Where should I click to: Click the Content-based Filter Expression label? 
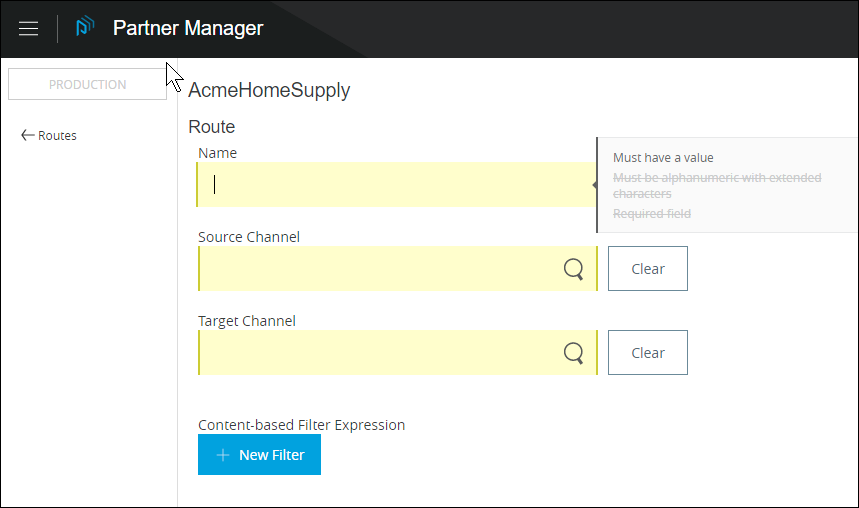click(x=301, y=425)
